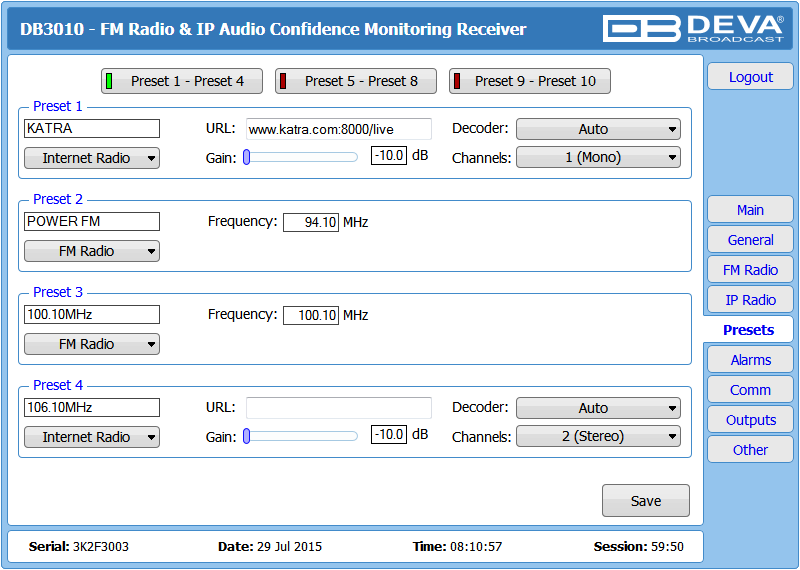This screenshot has height=570, width=800.
Task: Click the Preset 4 group label
Action: tap(57, 385)
